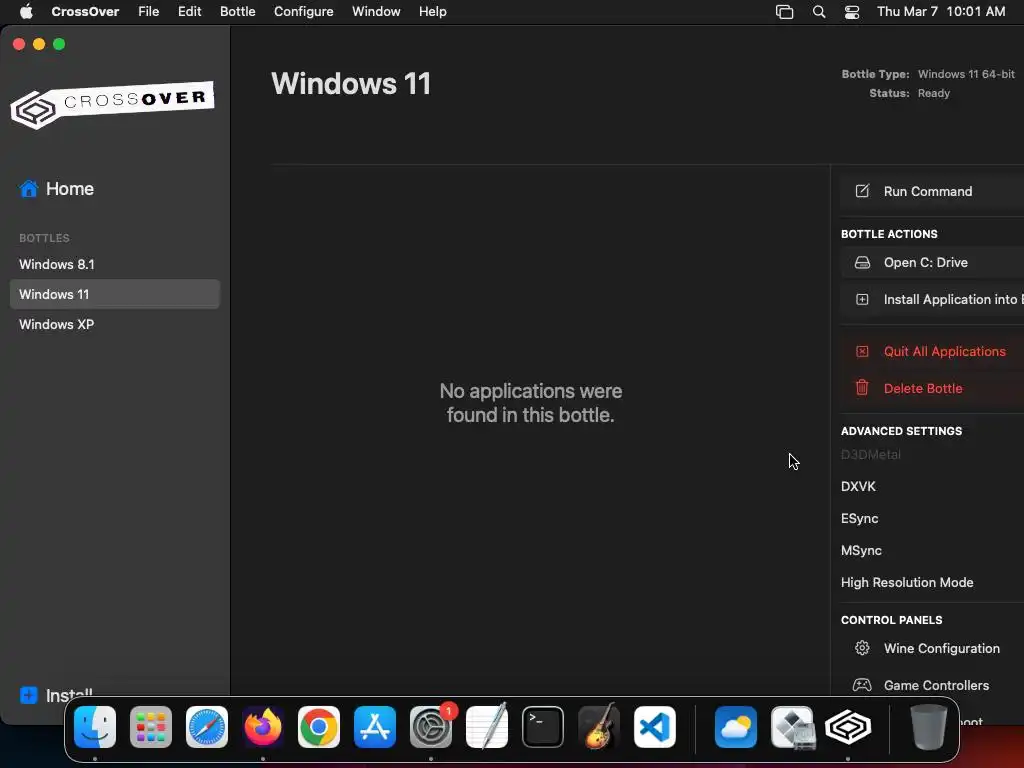The height and width of the screenshot is (768, 1024).
Task: Click the 'Ready' status value
Action: click(934, 93)
